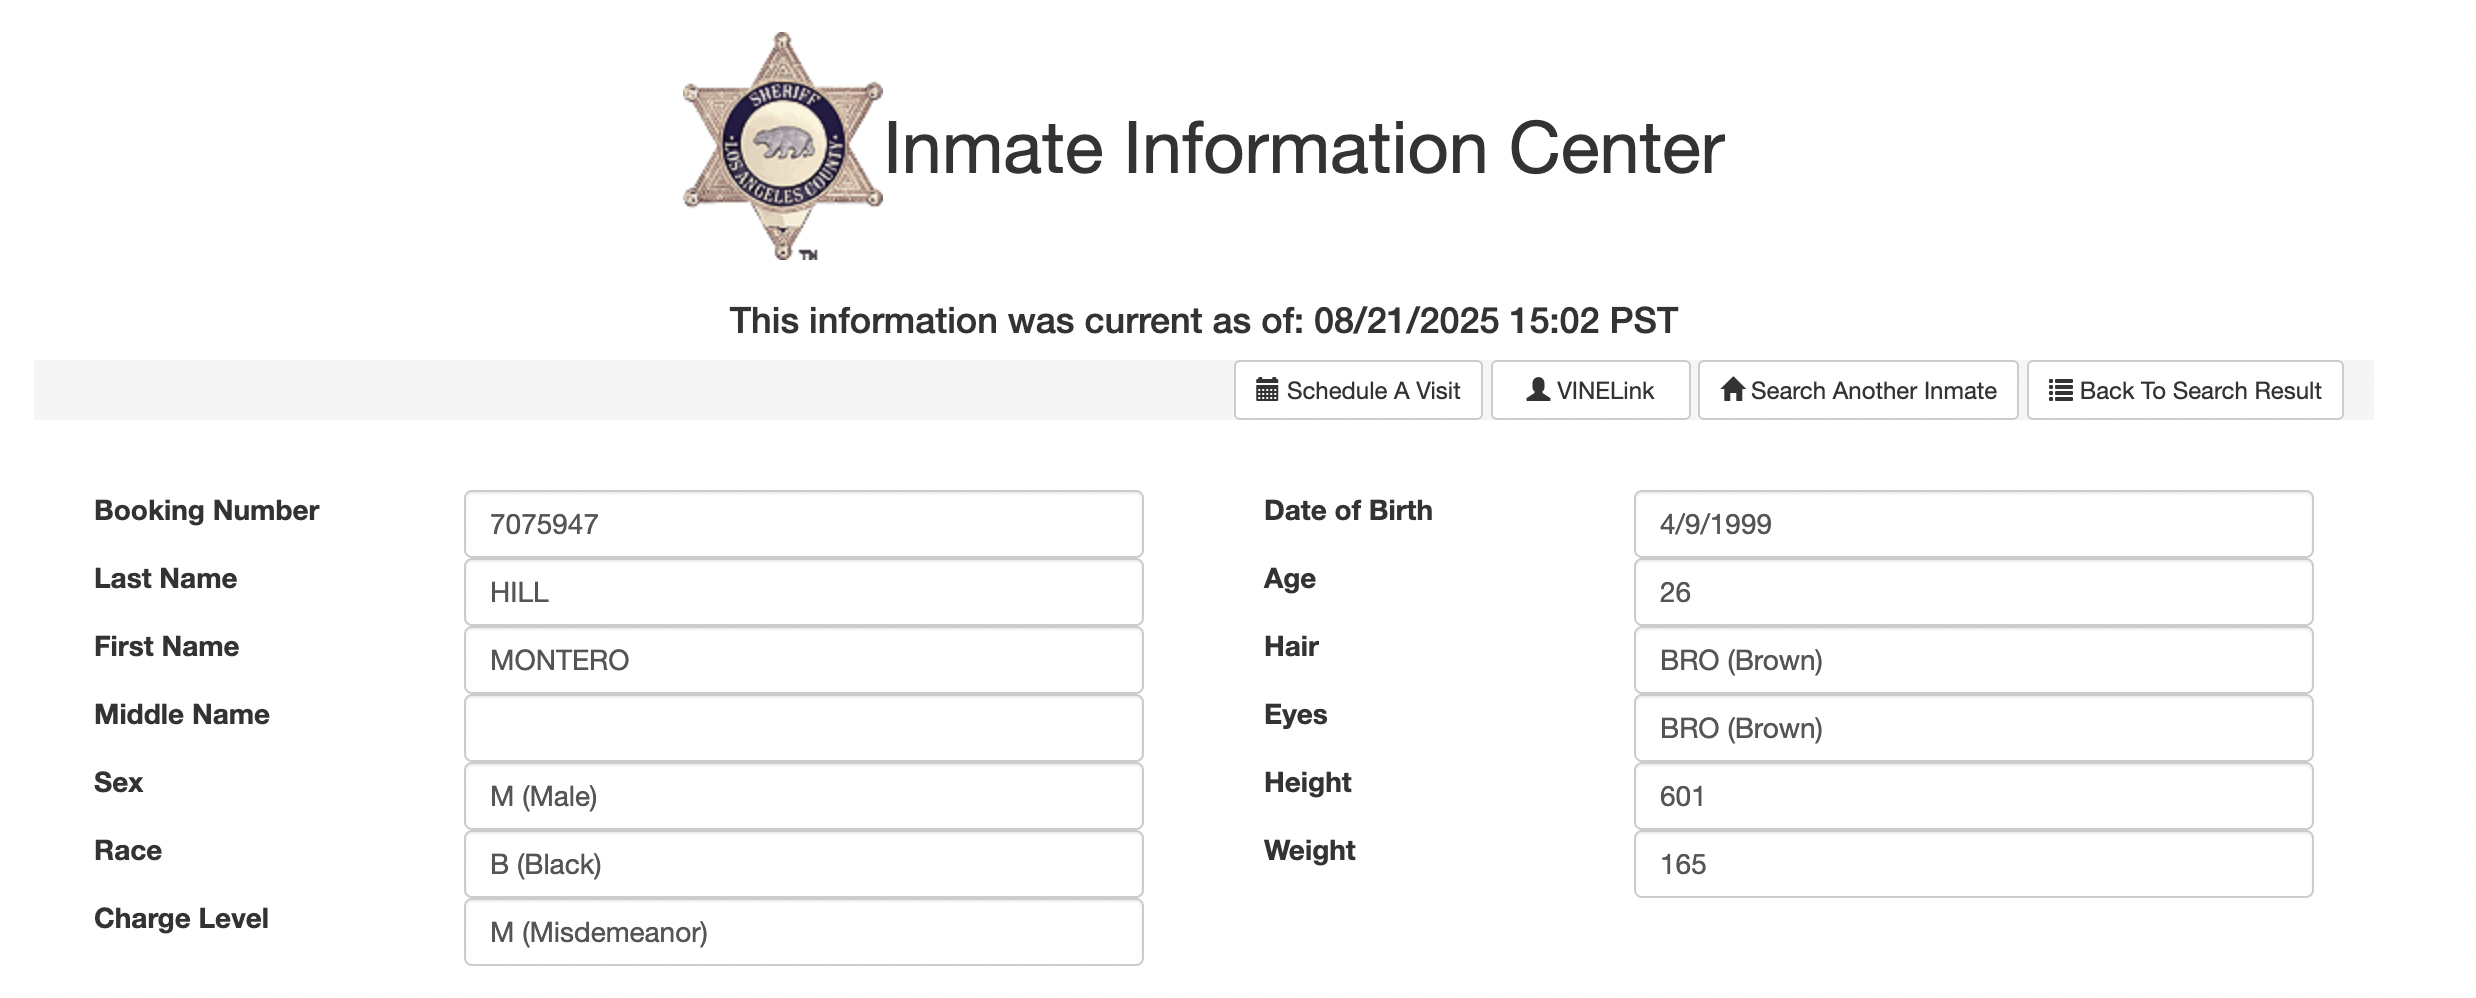Click the Hair field showing BRO (Brown)

(x=1973, y=660)
